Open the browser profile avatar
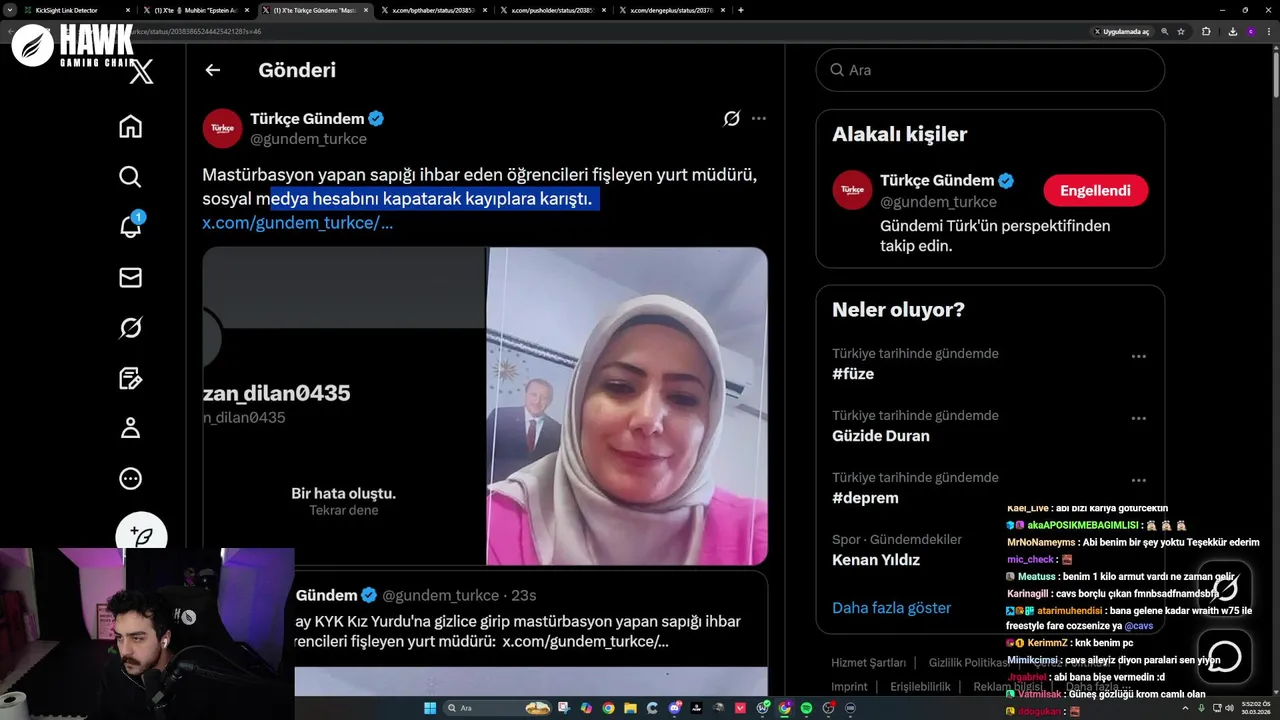This screenshot has width=1280, height=720. (1251, 32)
